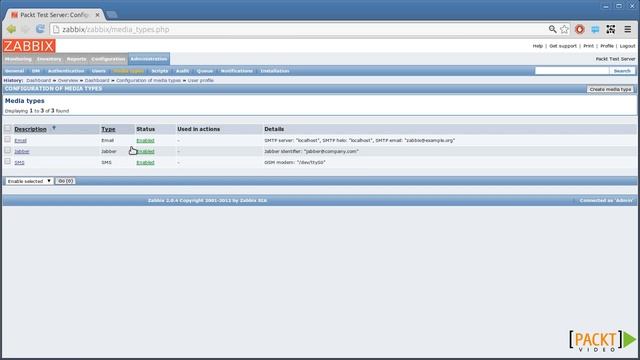
Task: Click the Help link
Action: pos(538,46)
